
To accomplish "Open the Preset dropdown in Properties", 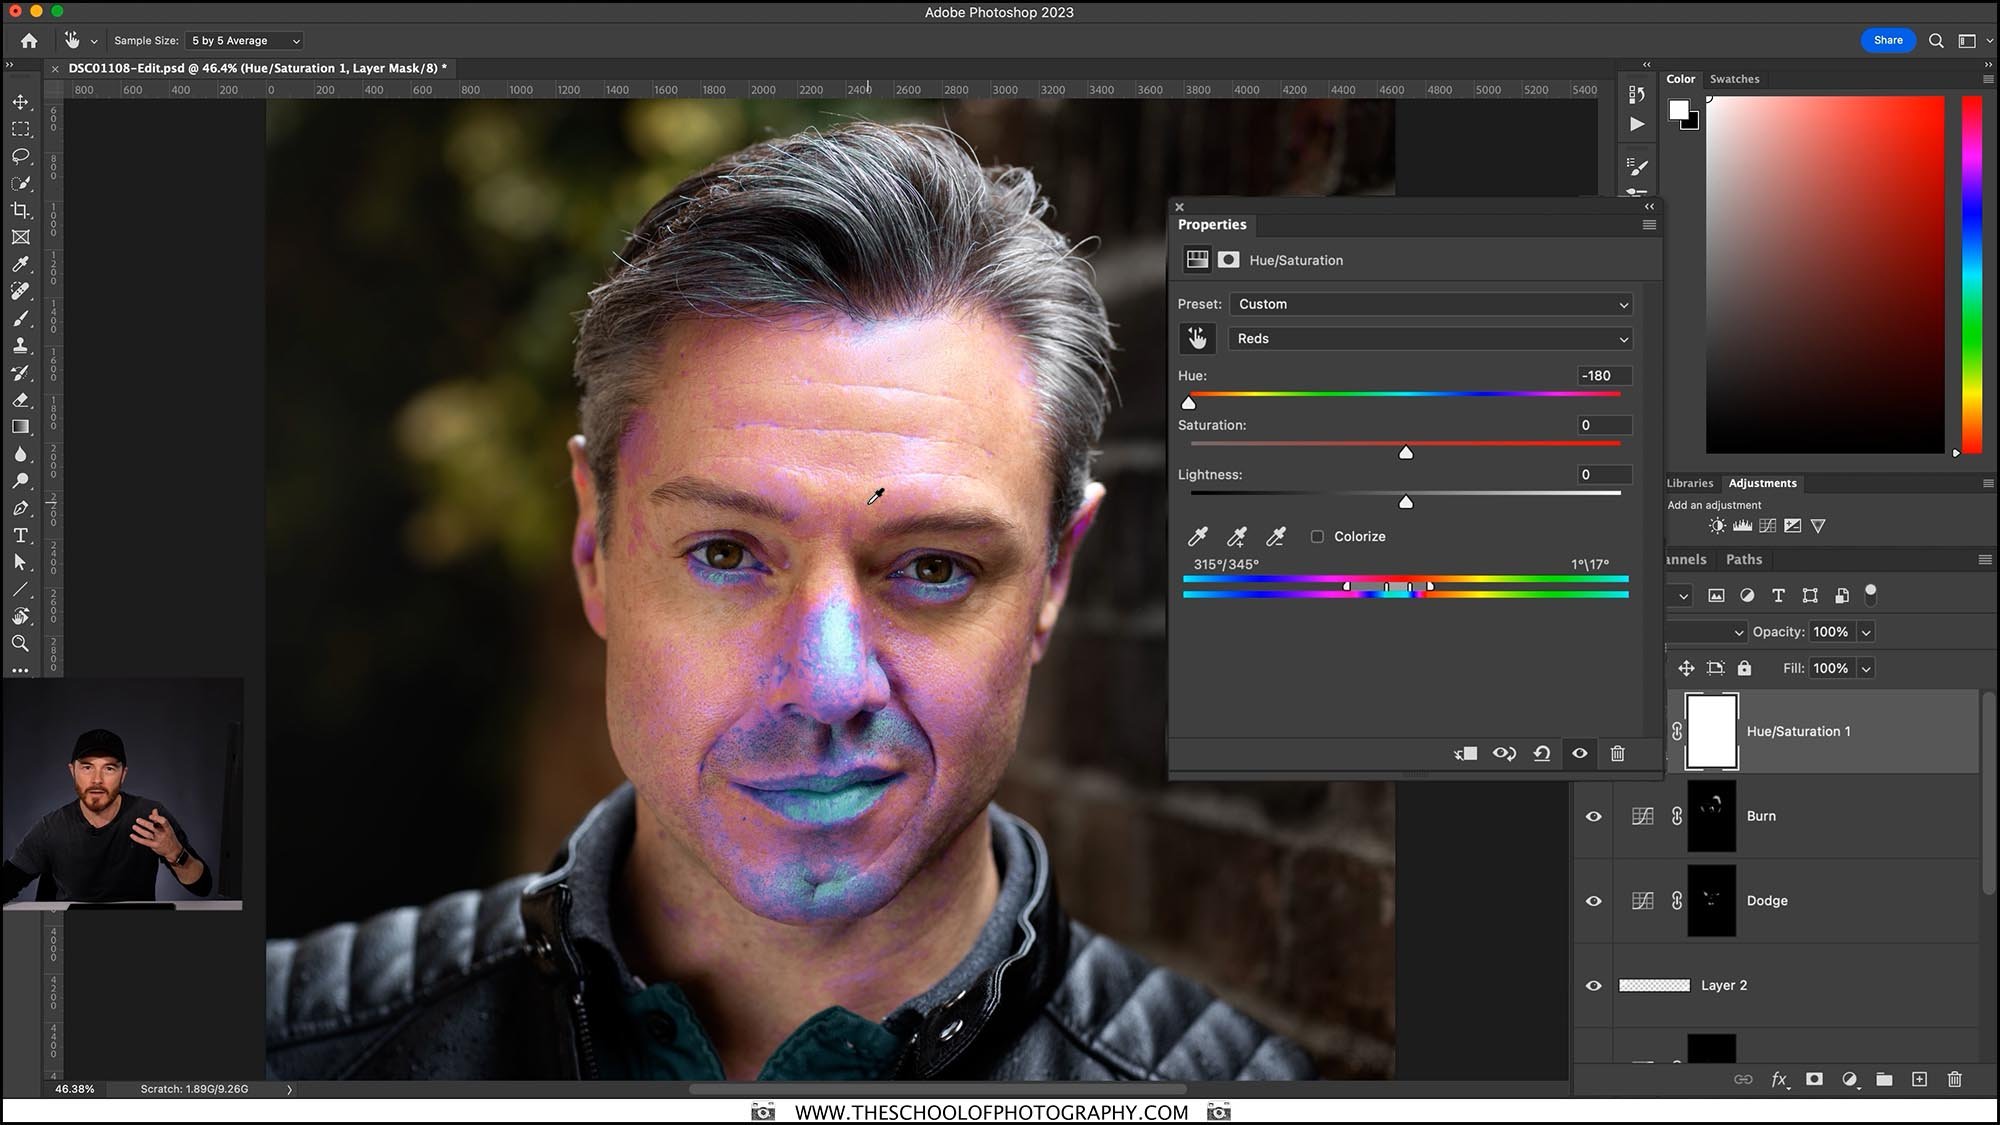I will click(1430, 303).
